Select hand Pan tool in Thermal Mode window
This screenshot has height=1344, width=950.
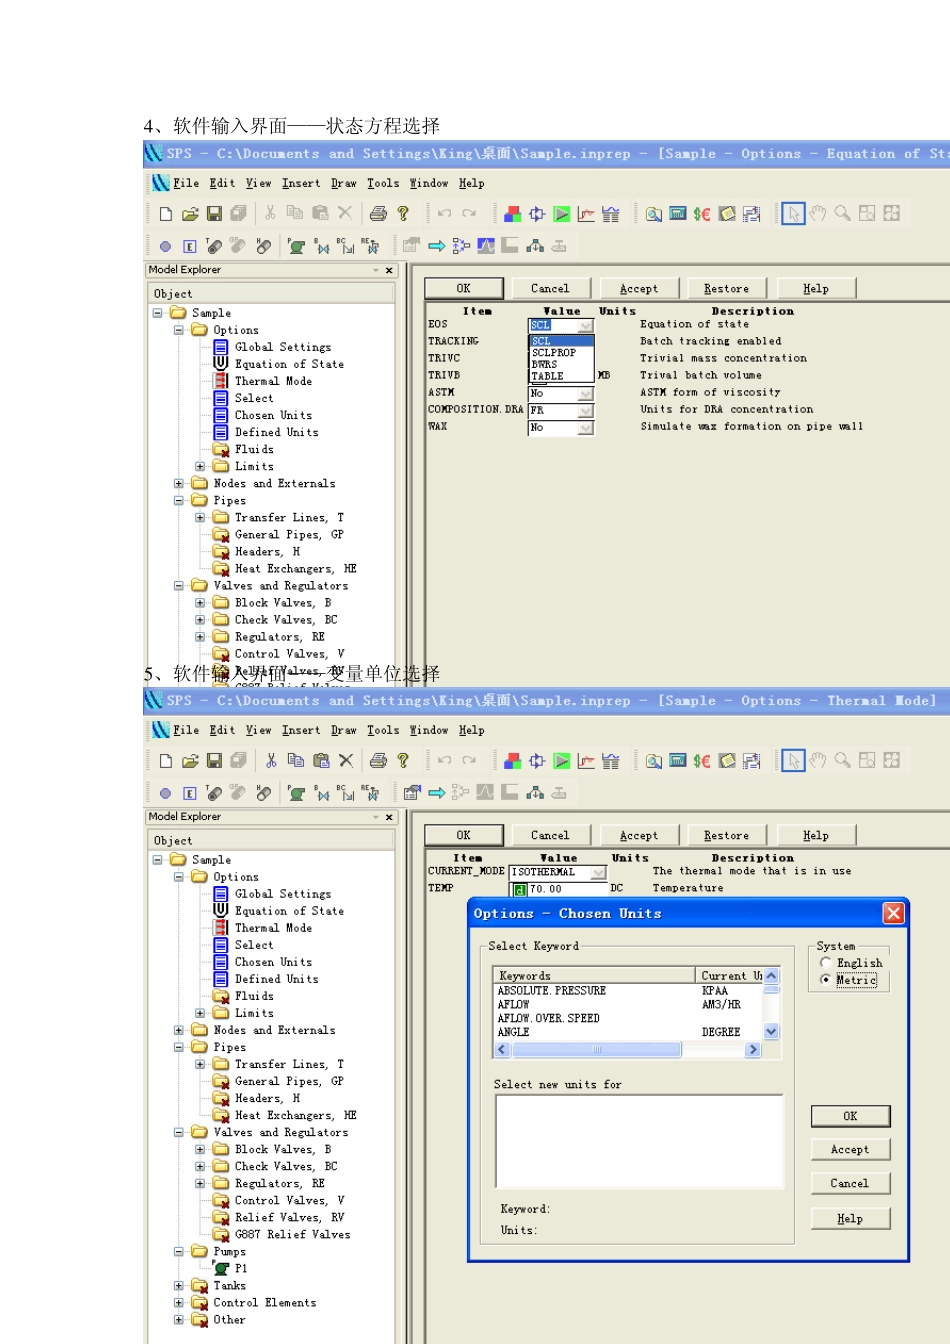818,761
